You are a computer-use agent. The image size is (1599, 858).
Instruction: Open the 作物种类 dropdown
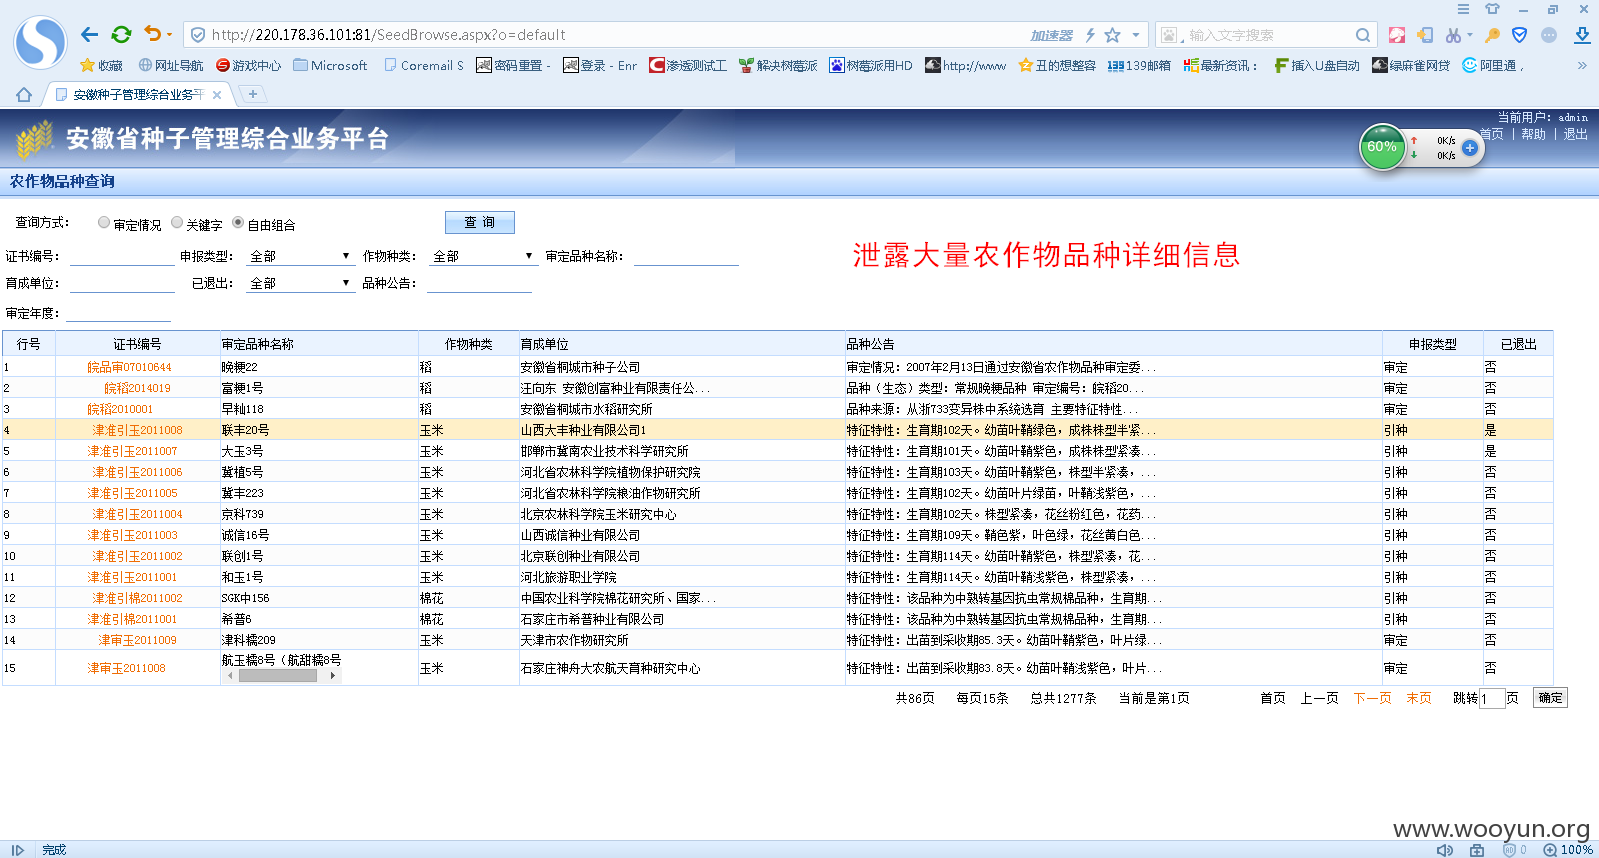pos(484,256)
